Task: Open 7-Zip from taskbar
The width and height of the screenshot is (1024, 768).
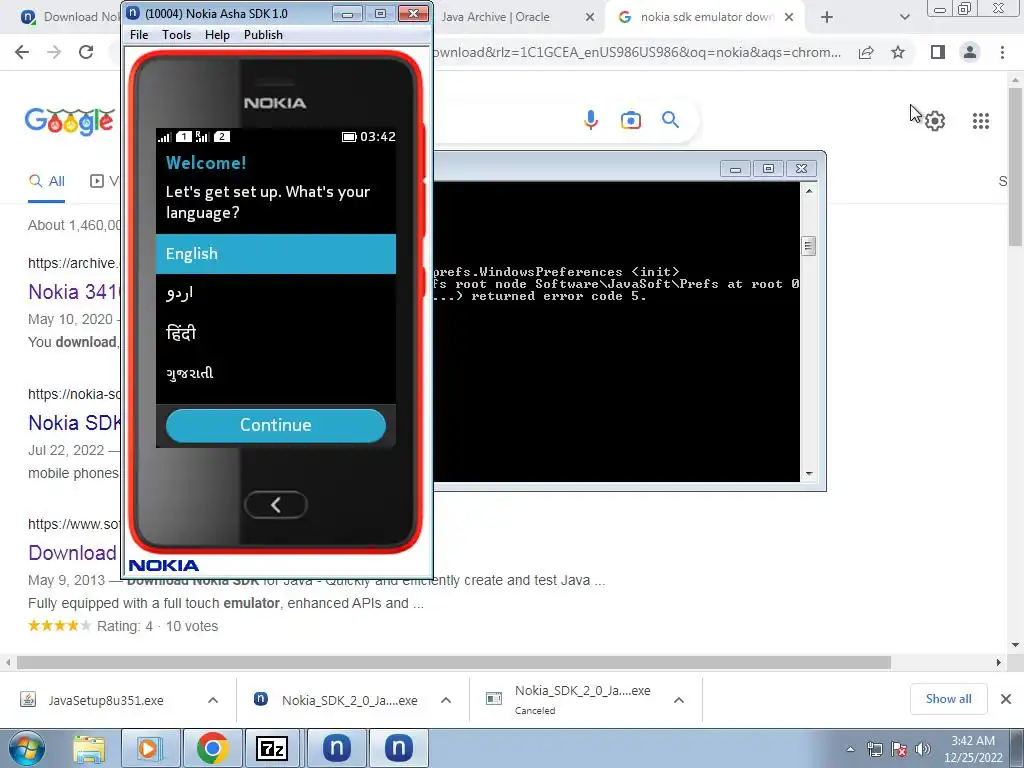Action: tap(273, 748)
